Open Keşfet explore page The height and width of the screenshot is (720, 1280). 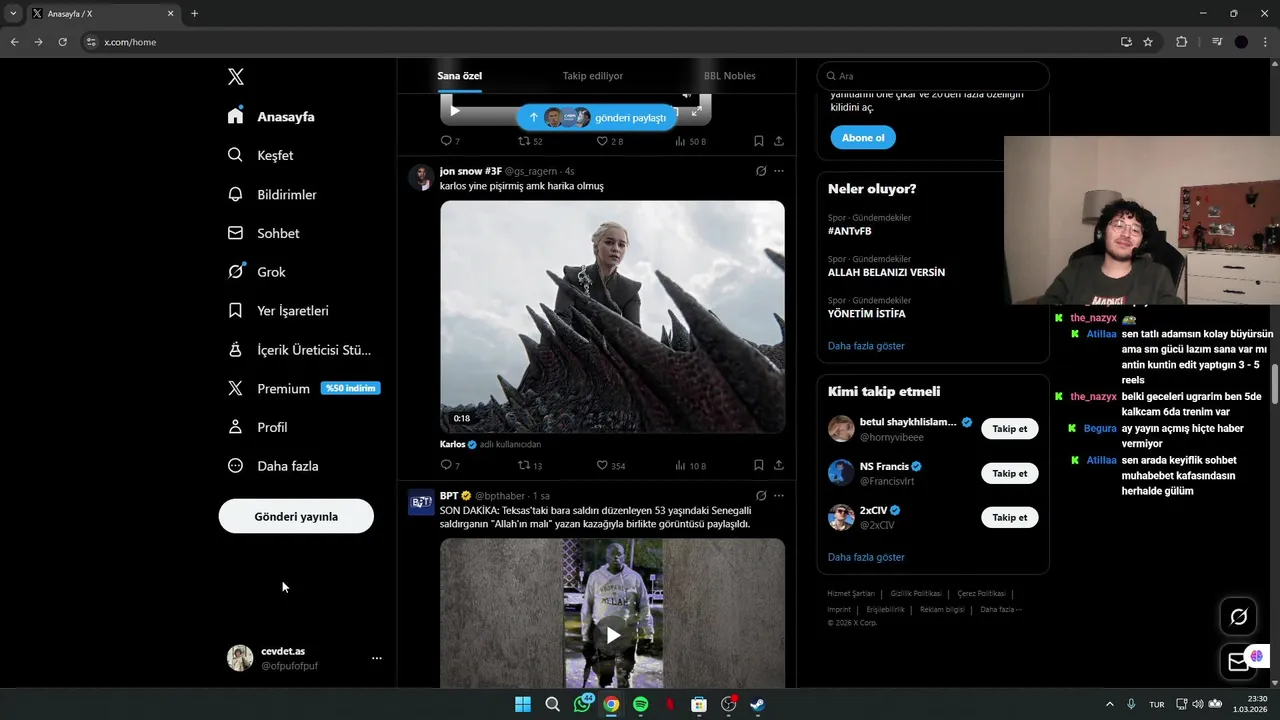tap(260, 155)
